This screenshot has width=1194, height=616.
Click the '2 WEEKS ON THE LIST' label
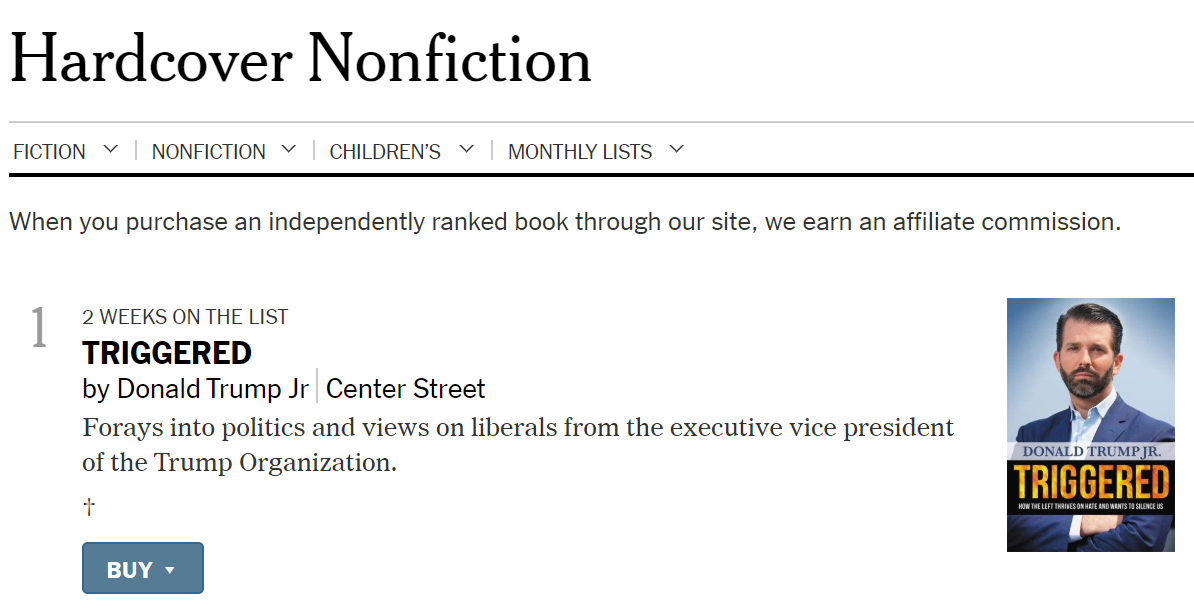coord(185,317)
